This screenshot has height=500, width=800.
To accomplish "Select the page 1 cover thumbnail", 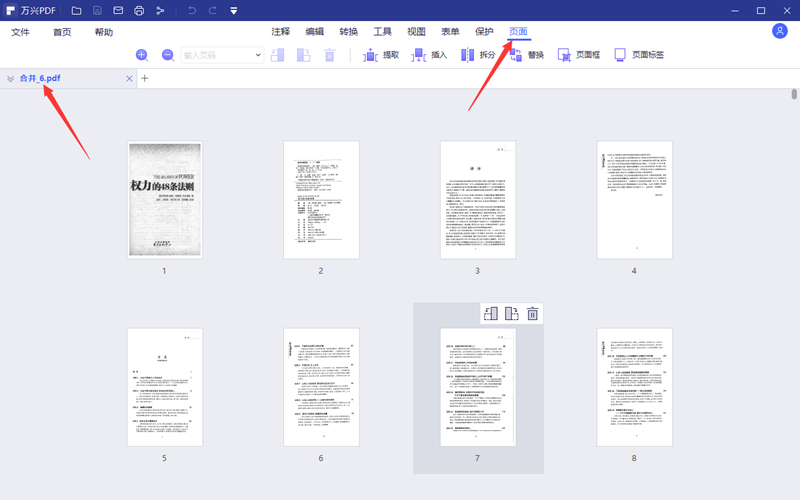I will click(x=165, y=200).
